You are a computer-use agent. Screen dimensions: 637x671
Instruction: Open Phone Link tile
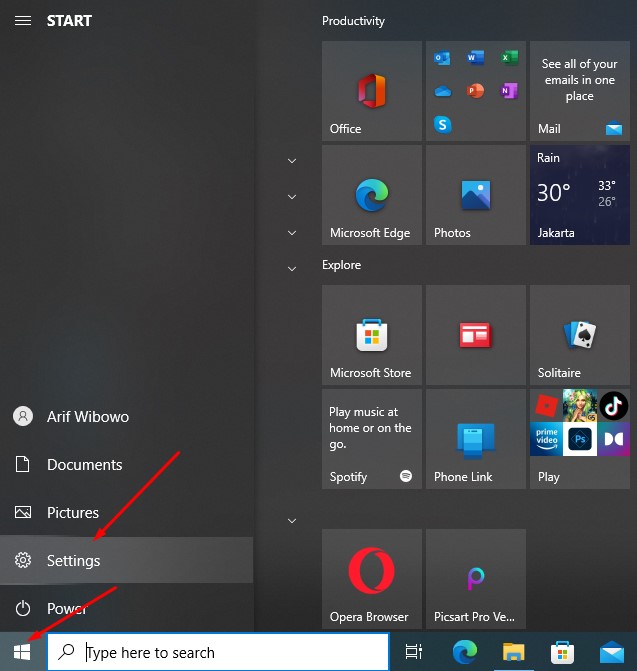pyautogui.click(x=475, y=439)
